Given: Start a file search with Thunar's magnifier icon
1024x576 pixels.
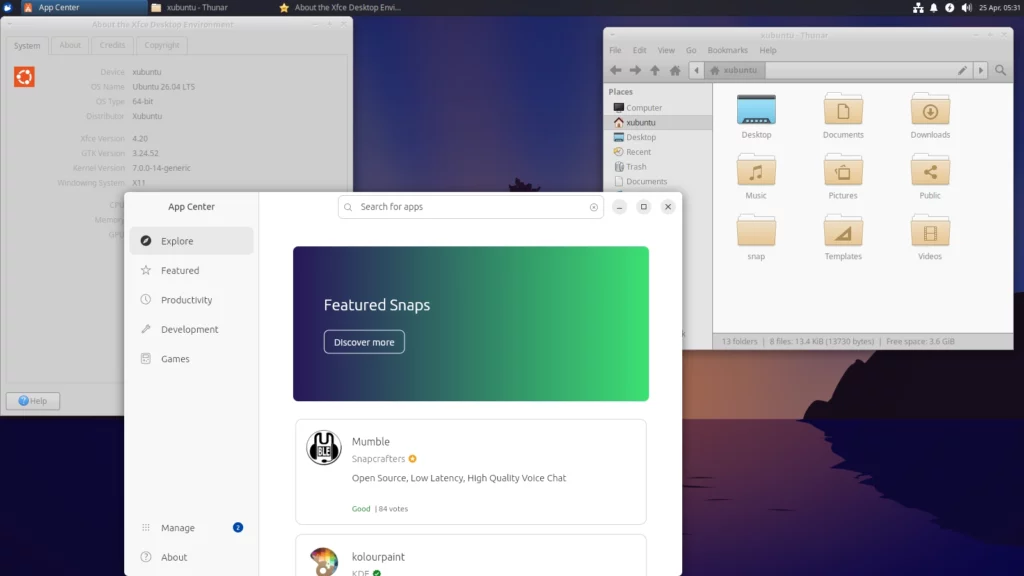Looking at the screenshot, I should coord(1000,70).
